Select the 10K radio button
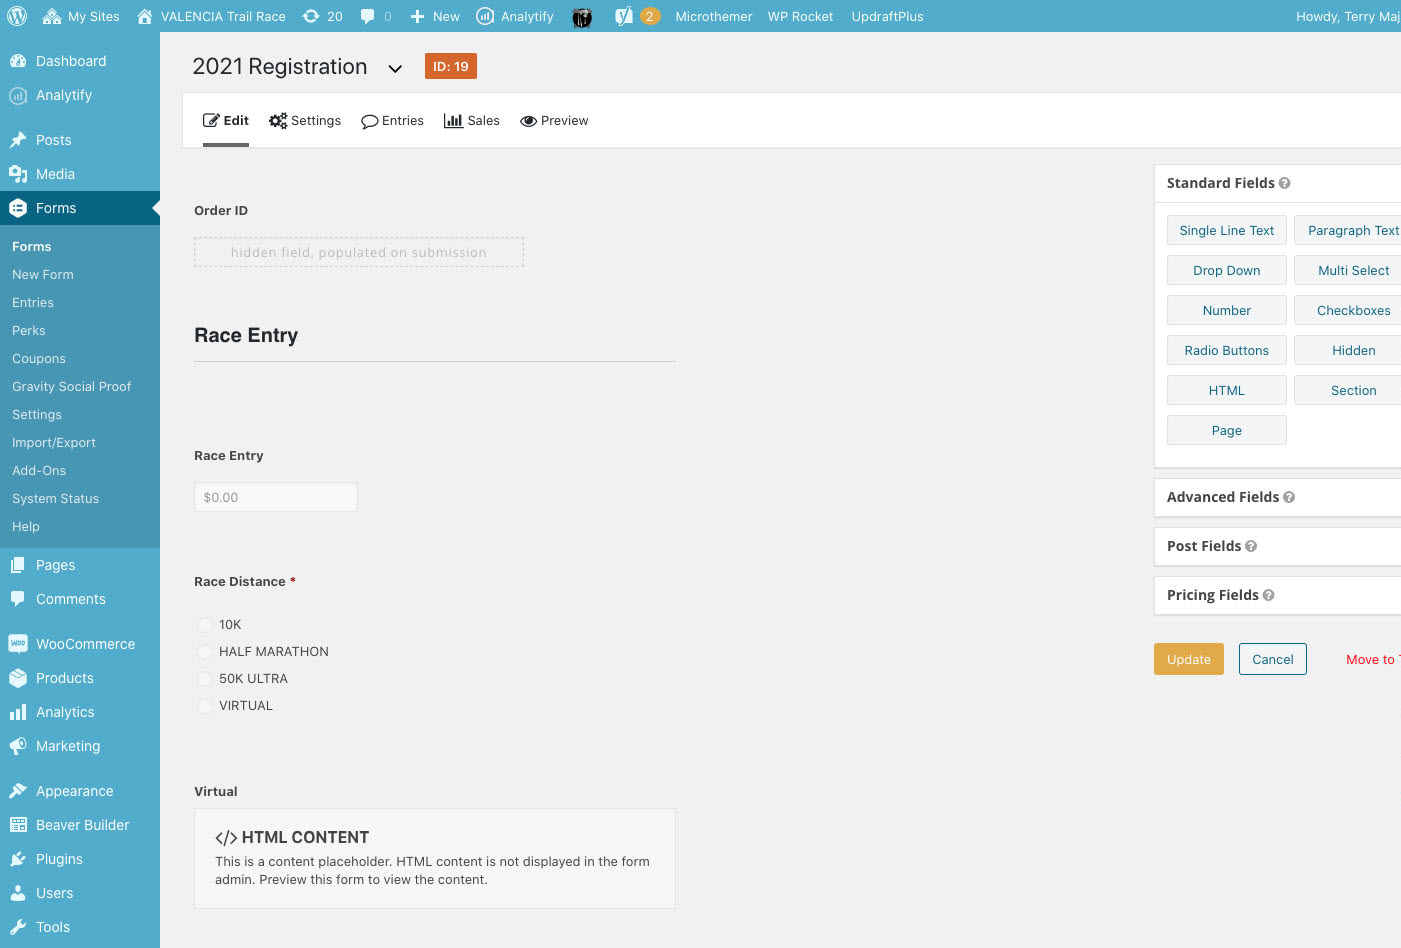 [205, 625]
